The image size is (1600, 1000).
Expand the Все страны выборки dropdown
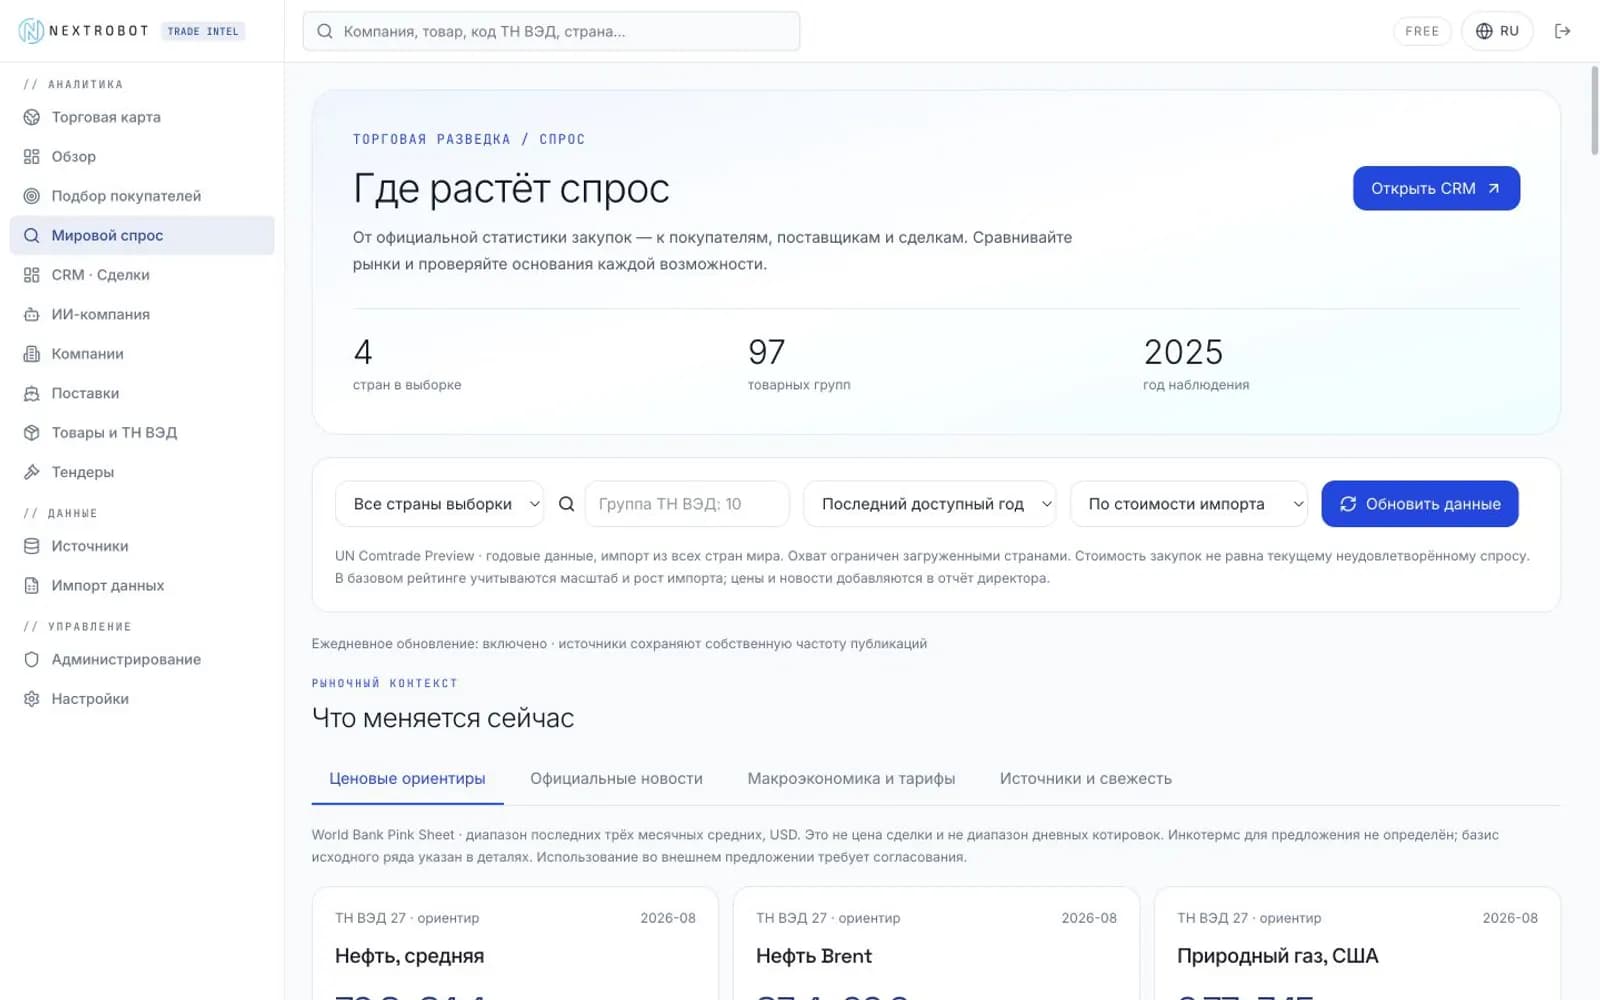coord(440,504)
